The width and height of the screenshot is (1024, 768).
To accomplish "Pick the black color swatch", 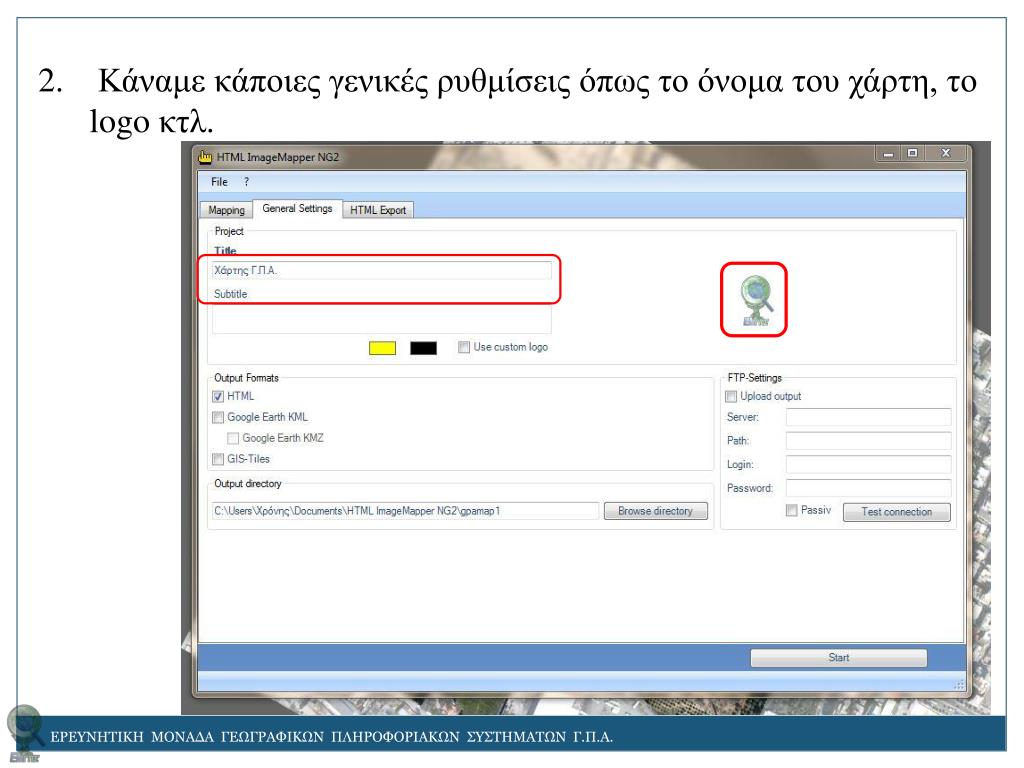I will (x=423, y=348).
